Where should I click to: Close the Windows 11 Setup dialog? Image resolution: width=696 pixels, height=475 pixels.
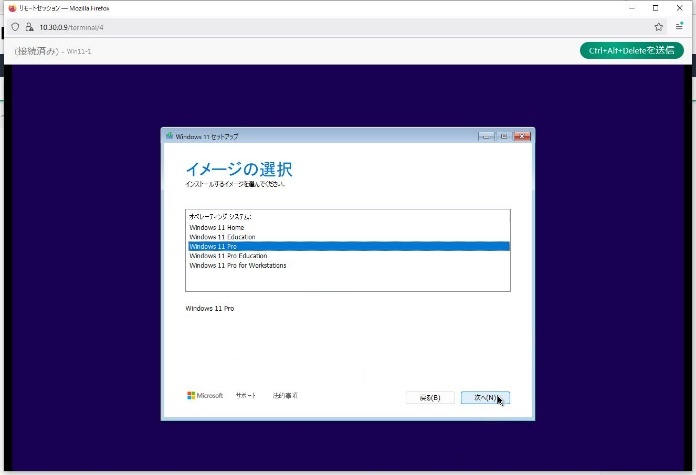click(x=521, y=136)
